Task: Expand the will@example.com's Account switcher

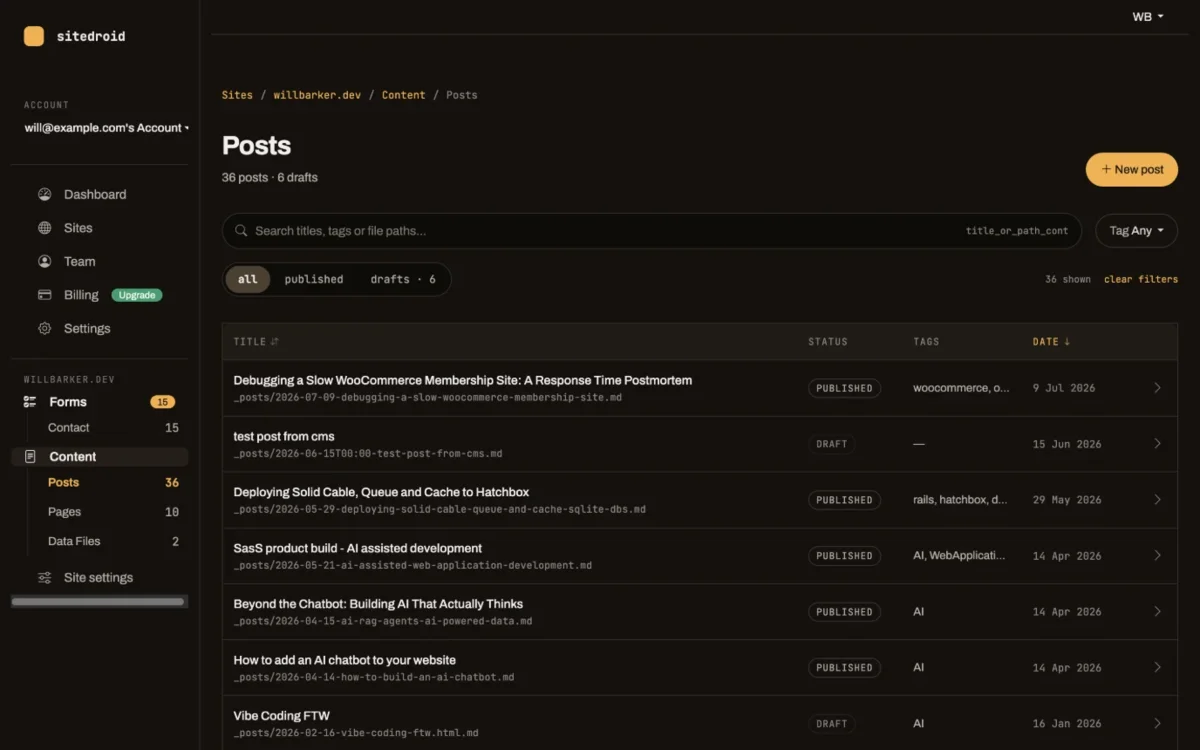Action: (x=106, y=128)
